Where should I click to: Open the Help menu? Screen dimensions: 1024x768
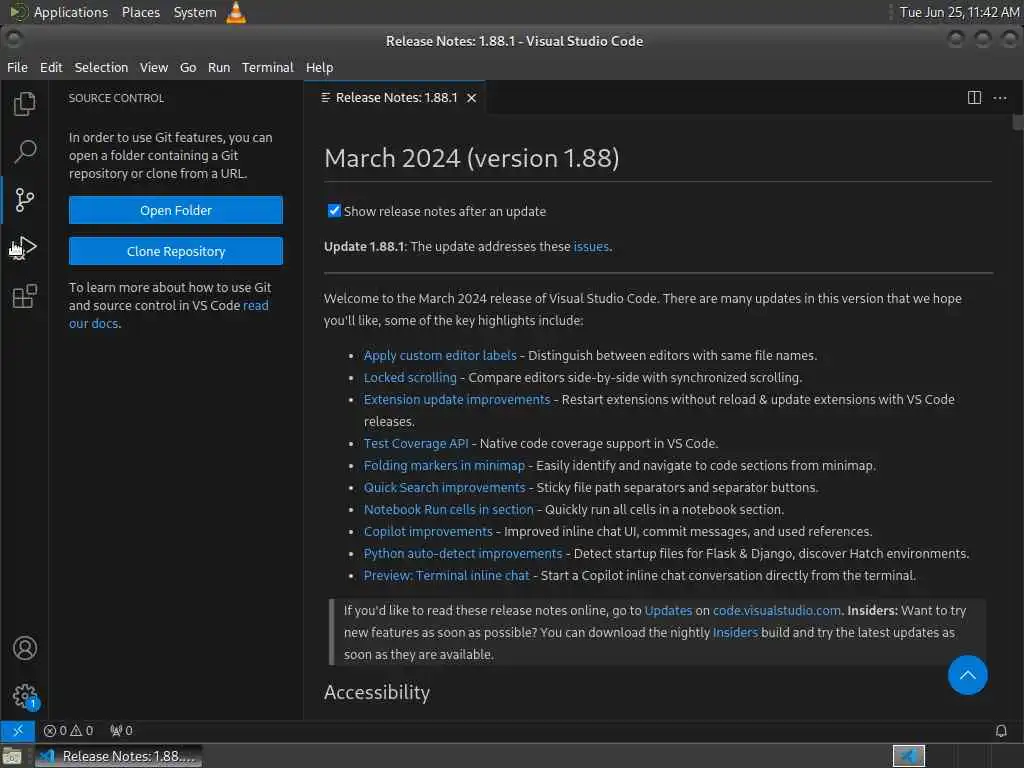pyautogui.click(x=319, y=67)
